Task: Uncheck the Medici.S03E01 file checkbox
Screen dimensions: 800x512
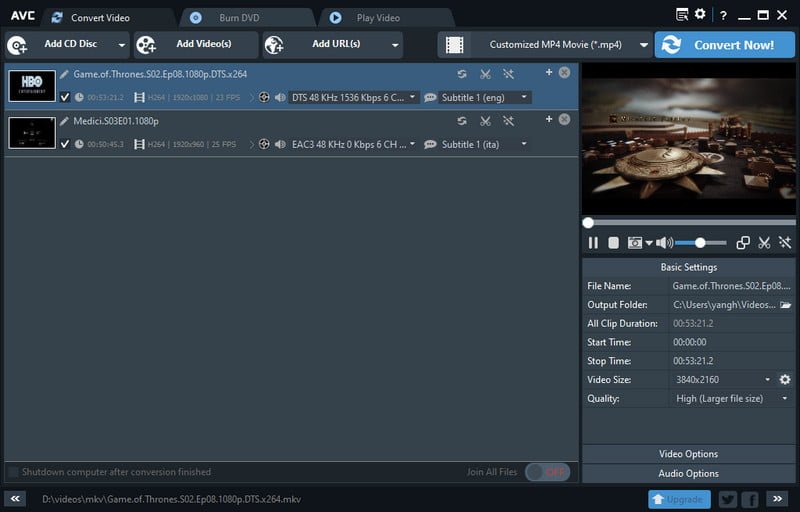Action: [x=65, y=144]
